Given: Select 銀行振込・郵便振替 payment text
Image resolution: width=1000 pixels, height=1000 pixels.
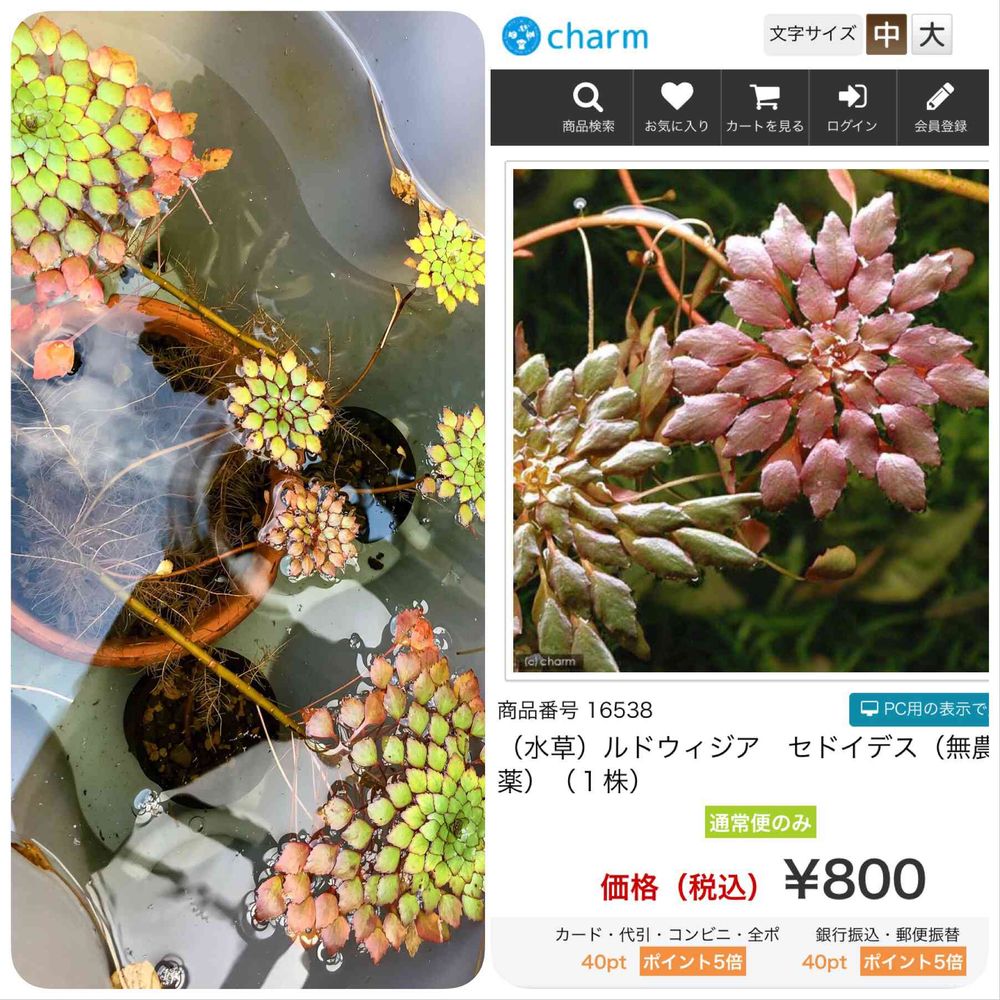Looking at the screenshot, I should (887, 934).
